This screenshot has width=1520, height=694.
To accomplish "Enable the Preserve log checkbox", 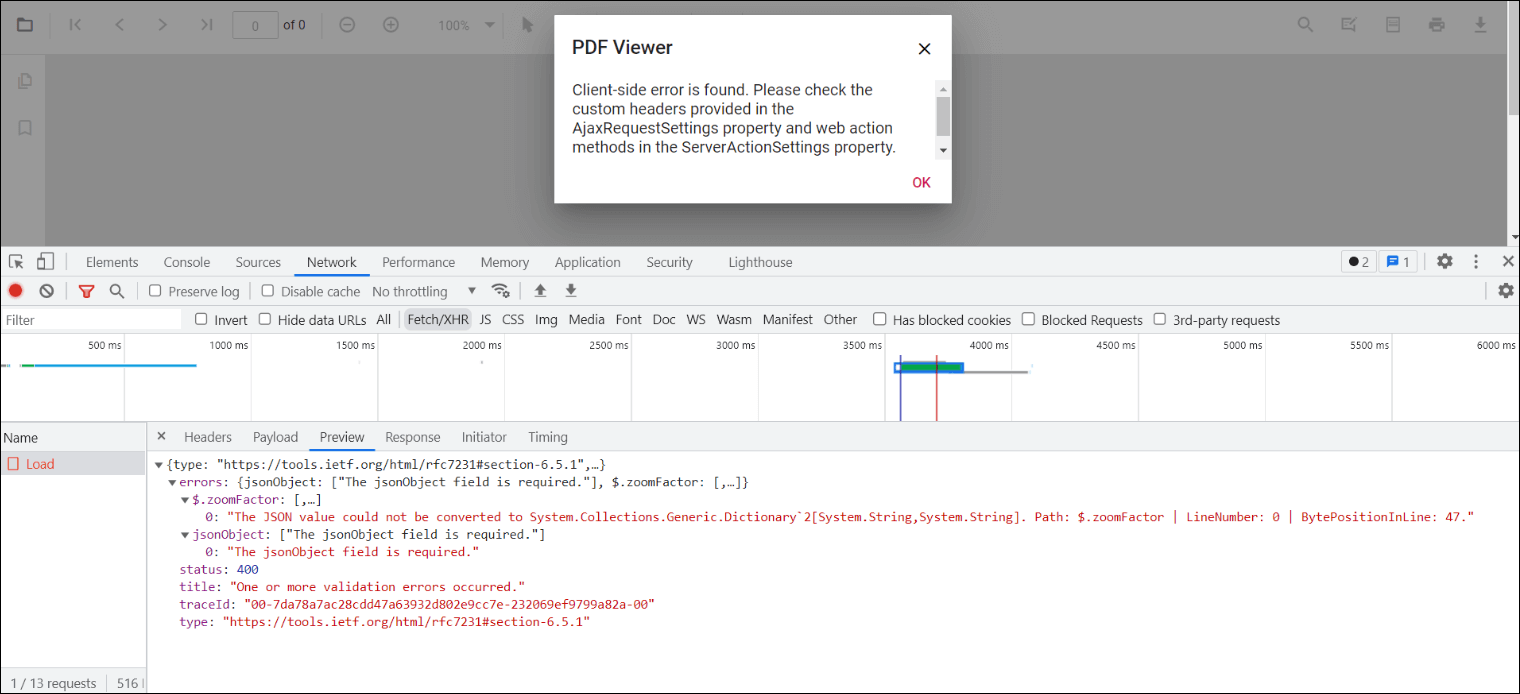I will pos(155,291).
